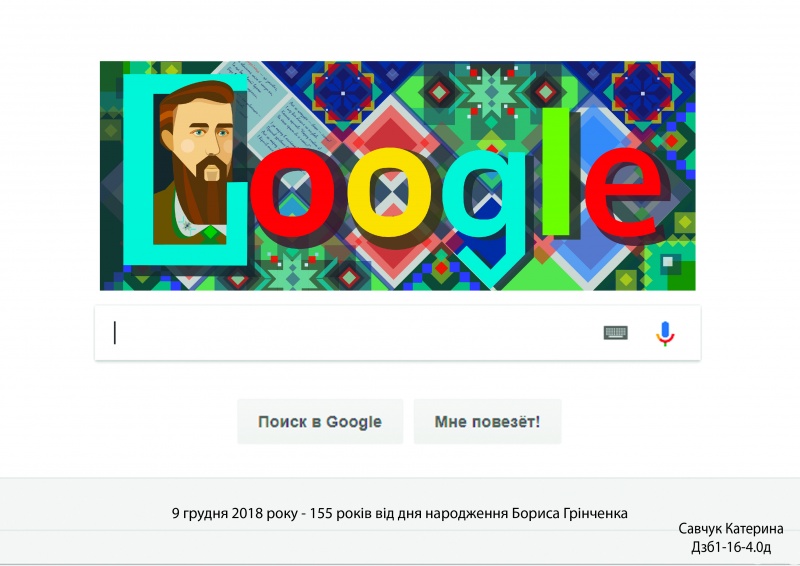Click the microphone voice search icon

coord(665,333)
